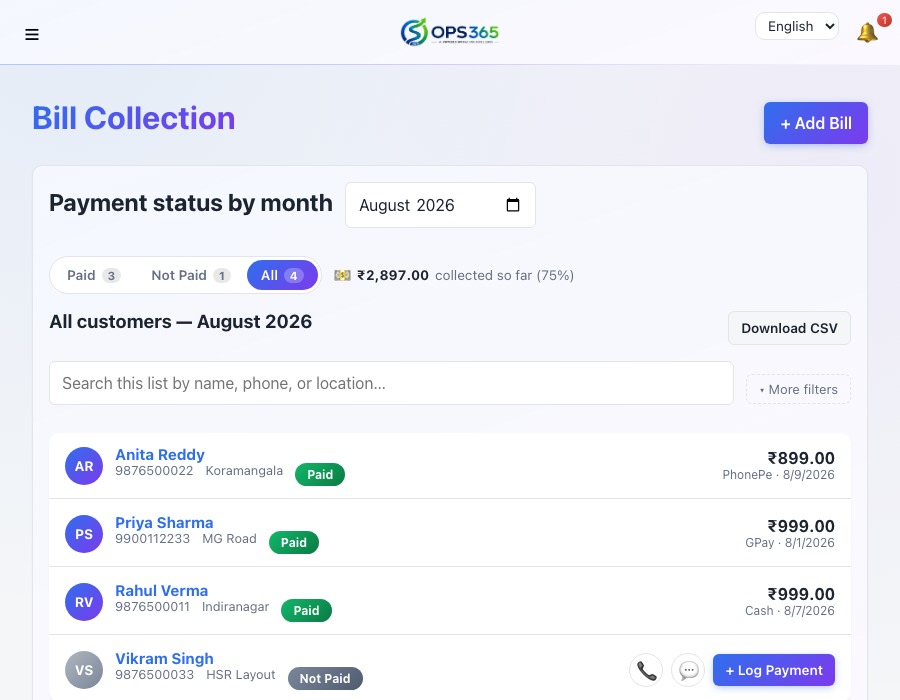The height and width of the screenshot is (700, 900).
Task: Click the Koramangala location text
Action: pyautogui.click(x=244, y=471)
